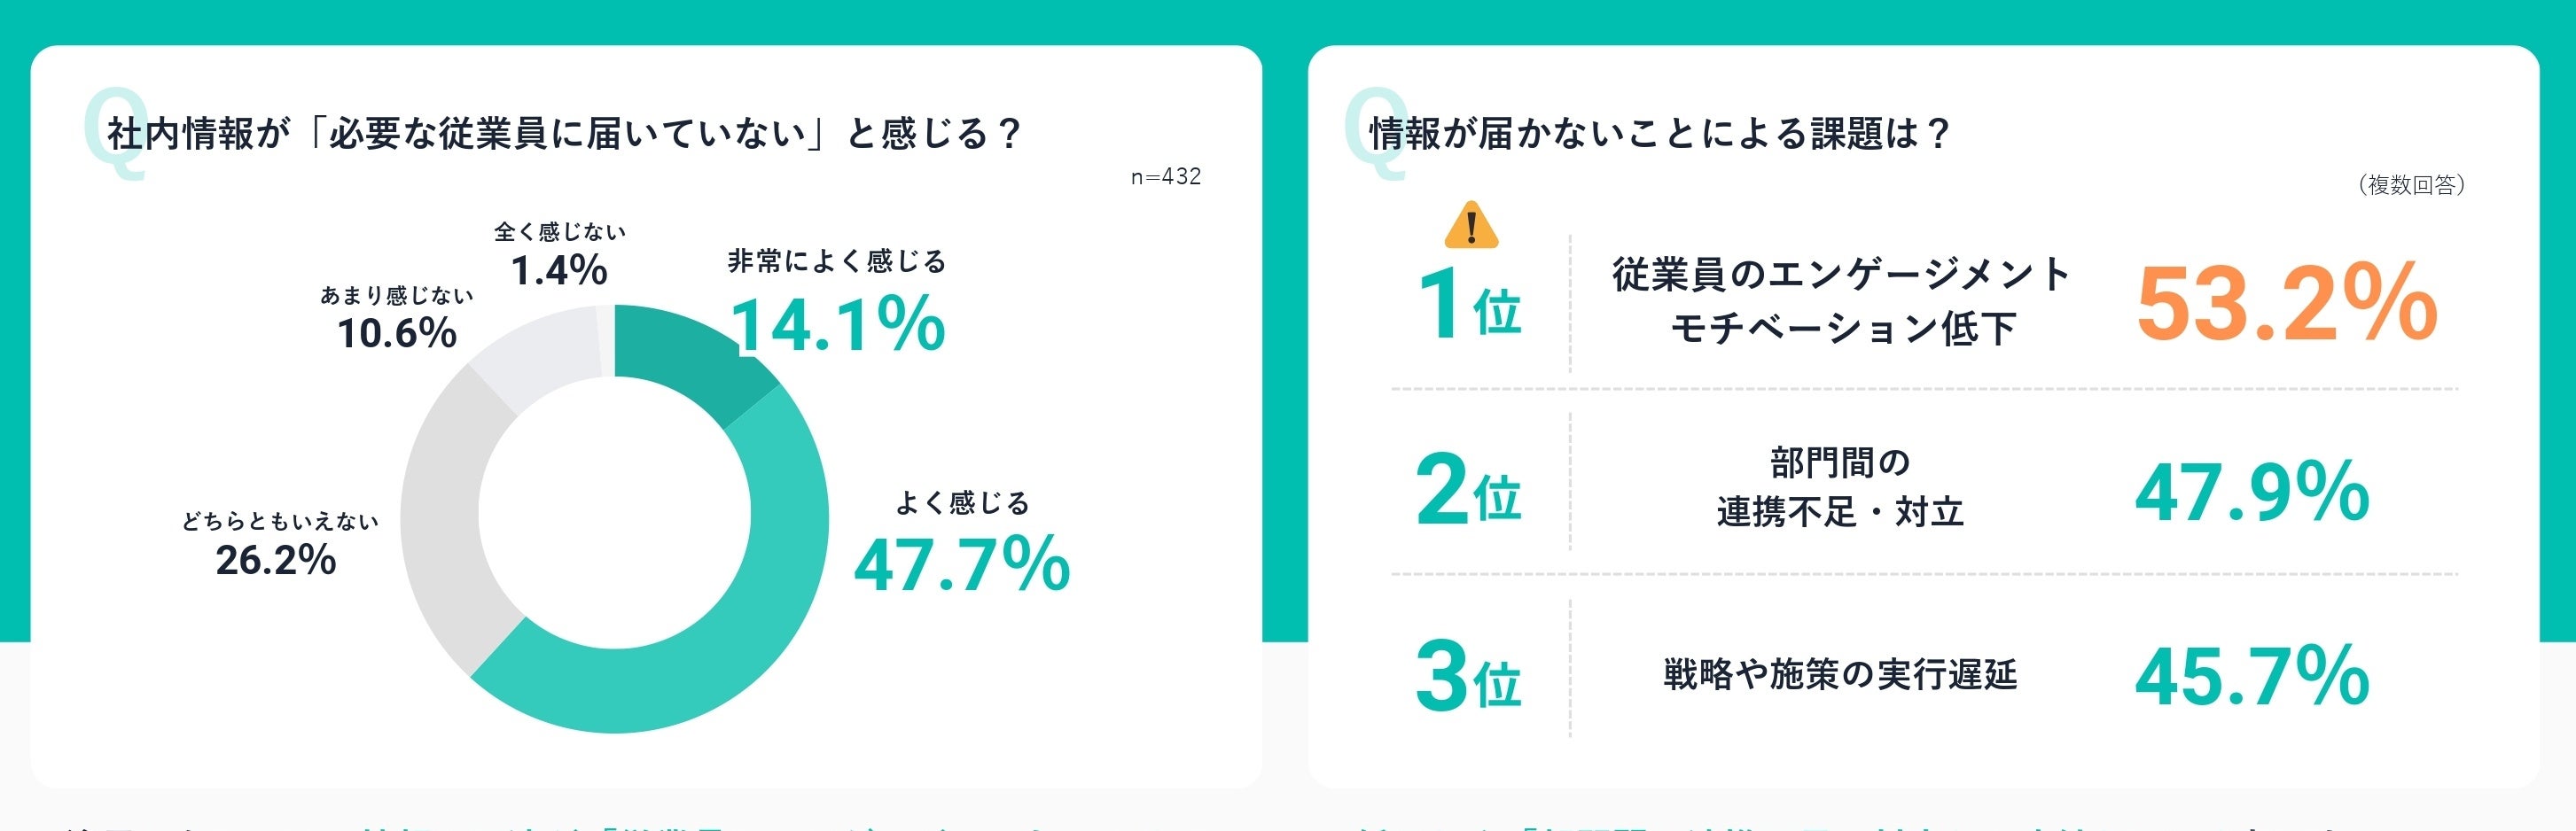Click the 2位 rank badge
Screen dimensions: 2576x831
coord(1468,492)
